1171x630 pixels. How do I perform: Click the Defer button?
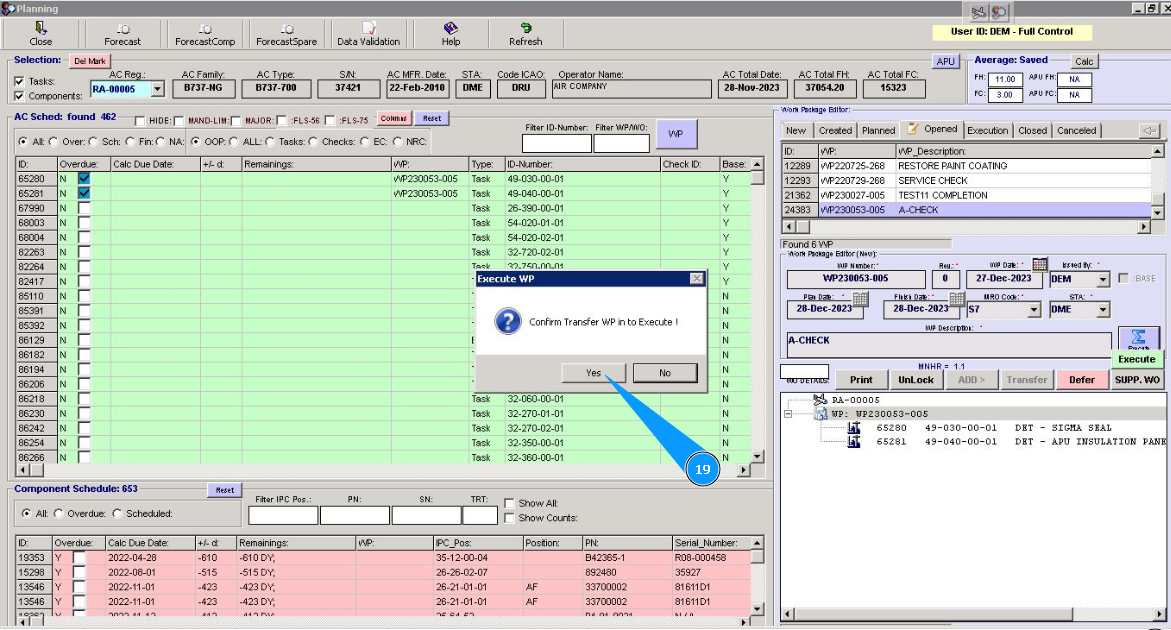[1081, 380]
